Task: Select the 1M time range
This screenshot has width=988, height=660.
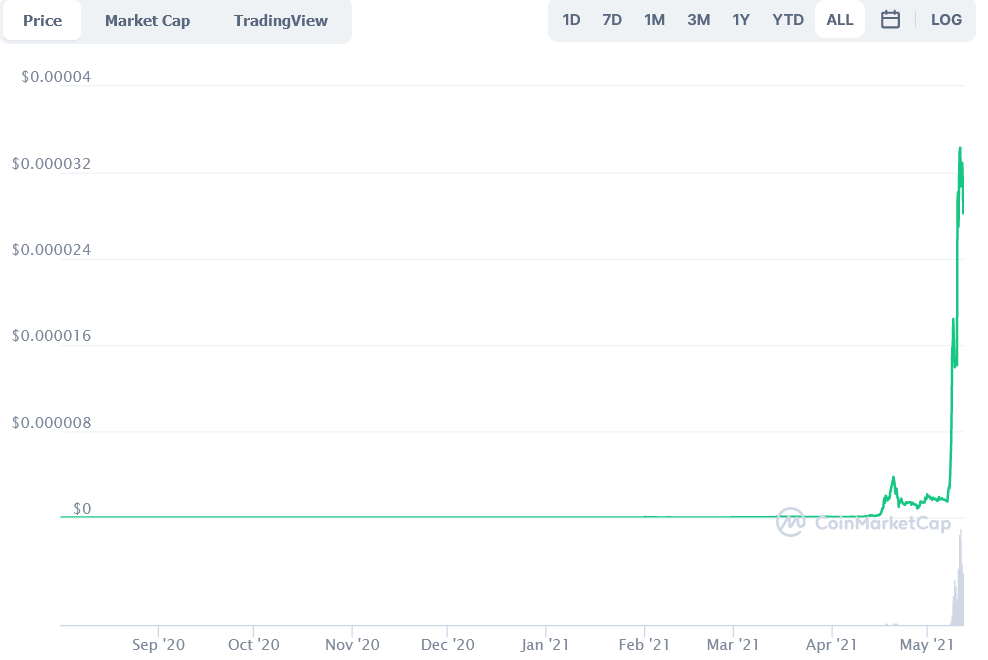Action: pos(654,20)
